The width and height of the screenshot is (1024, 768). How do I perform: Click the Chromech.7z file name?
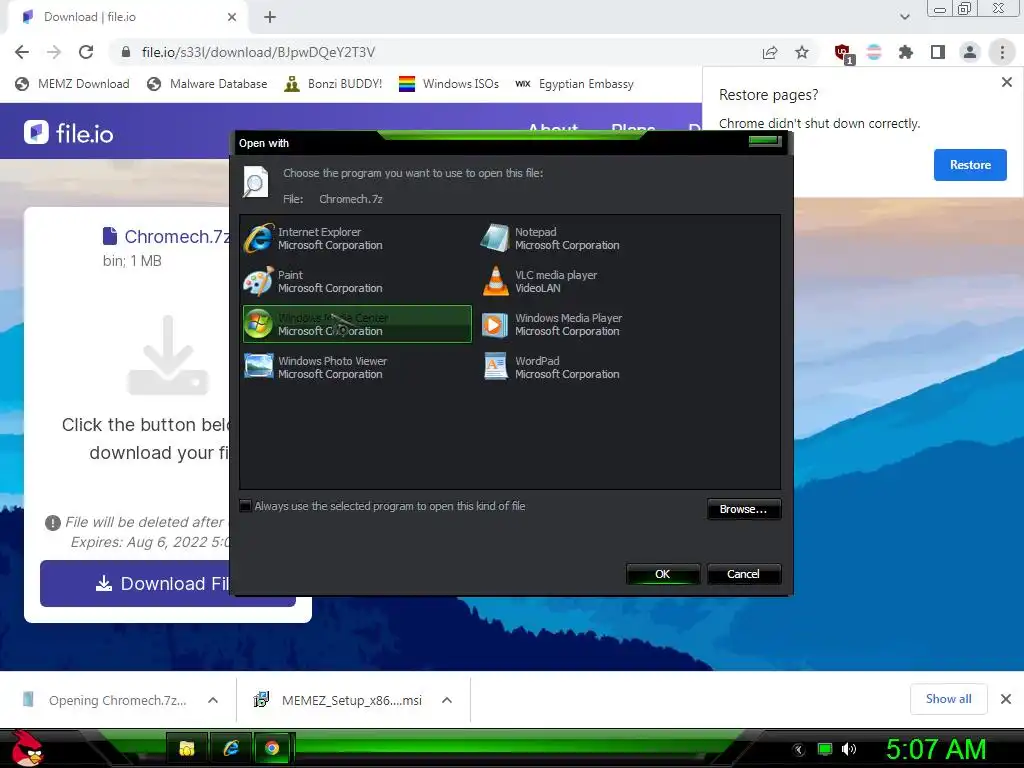coord(177,236)
